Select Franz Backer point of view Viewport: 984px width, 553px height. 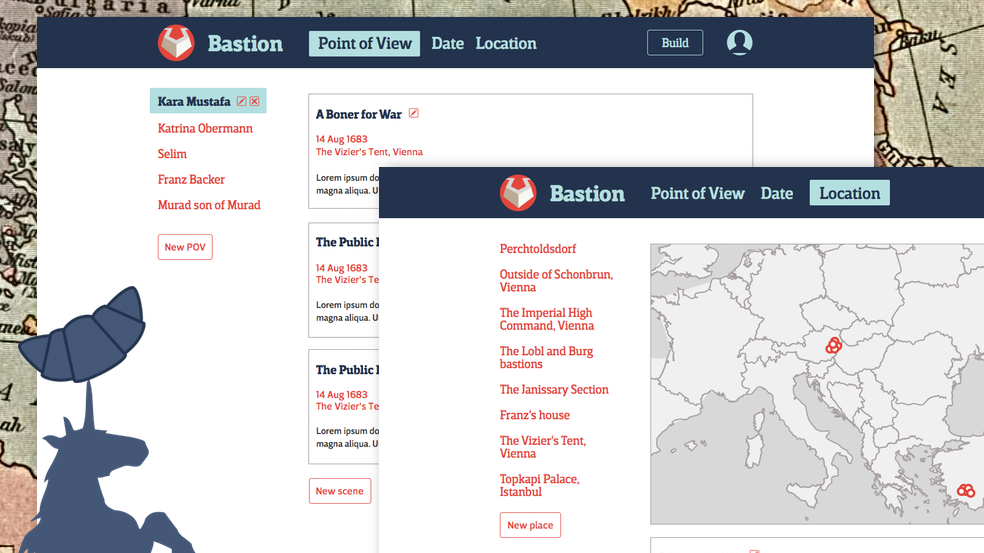point(191,180)
